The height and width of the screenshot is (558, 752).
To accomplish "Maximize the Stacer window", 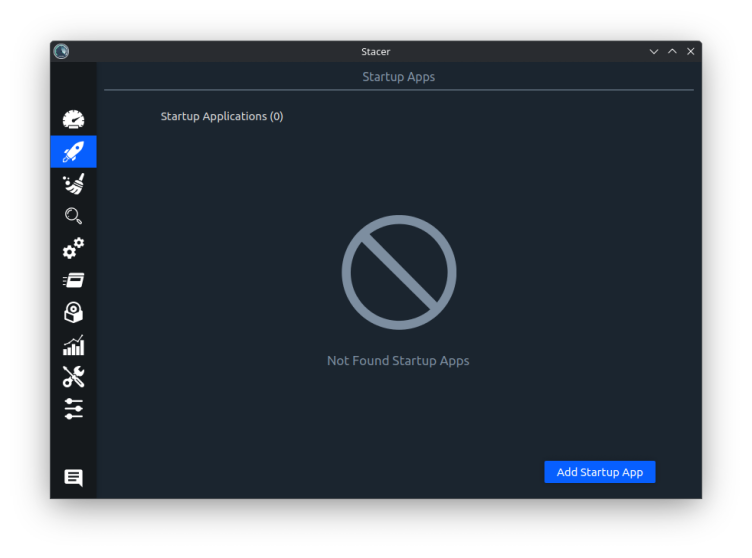I will [x=672, y=51].
